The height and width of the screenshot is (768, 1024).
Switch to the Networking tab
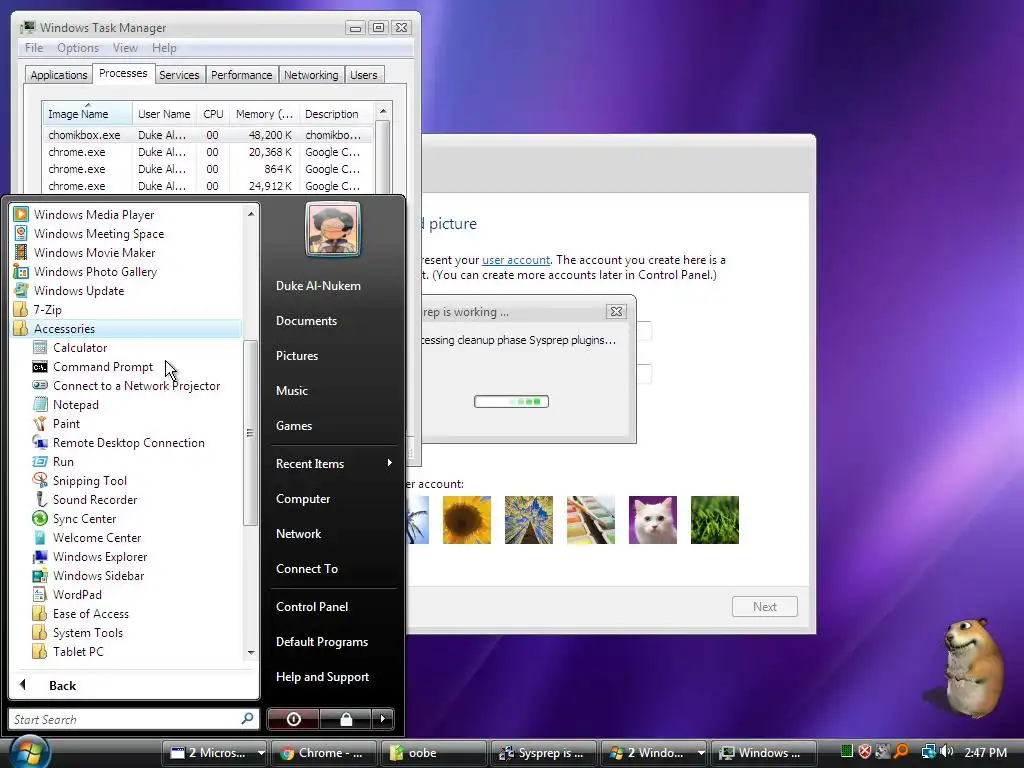pos(311,75)
